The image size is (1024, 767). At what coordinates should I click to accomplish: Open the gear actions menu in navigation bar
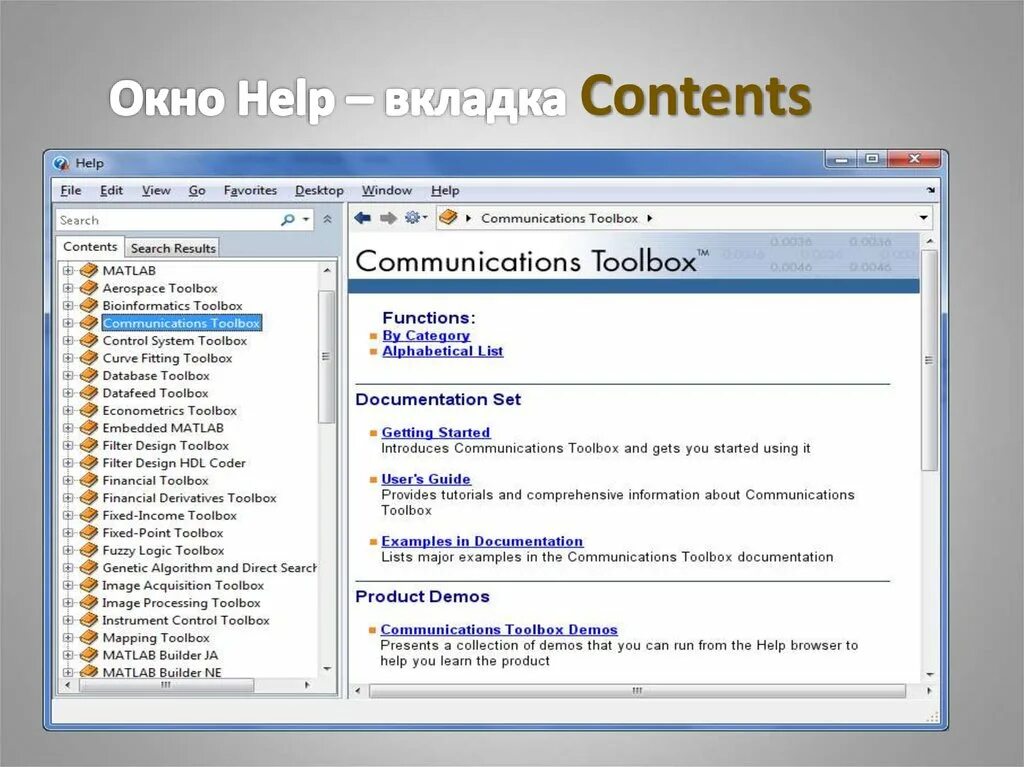point(415,218)
